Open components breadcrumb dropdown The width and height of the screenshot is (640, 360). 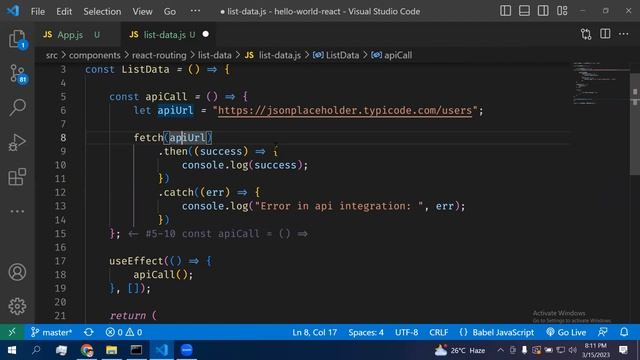click(x=94, y=55)
